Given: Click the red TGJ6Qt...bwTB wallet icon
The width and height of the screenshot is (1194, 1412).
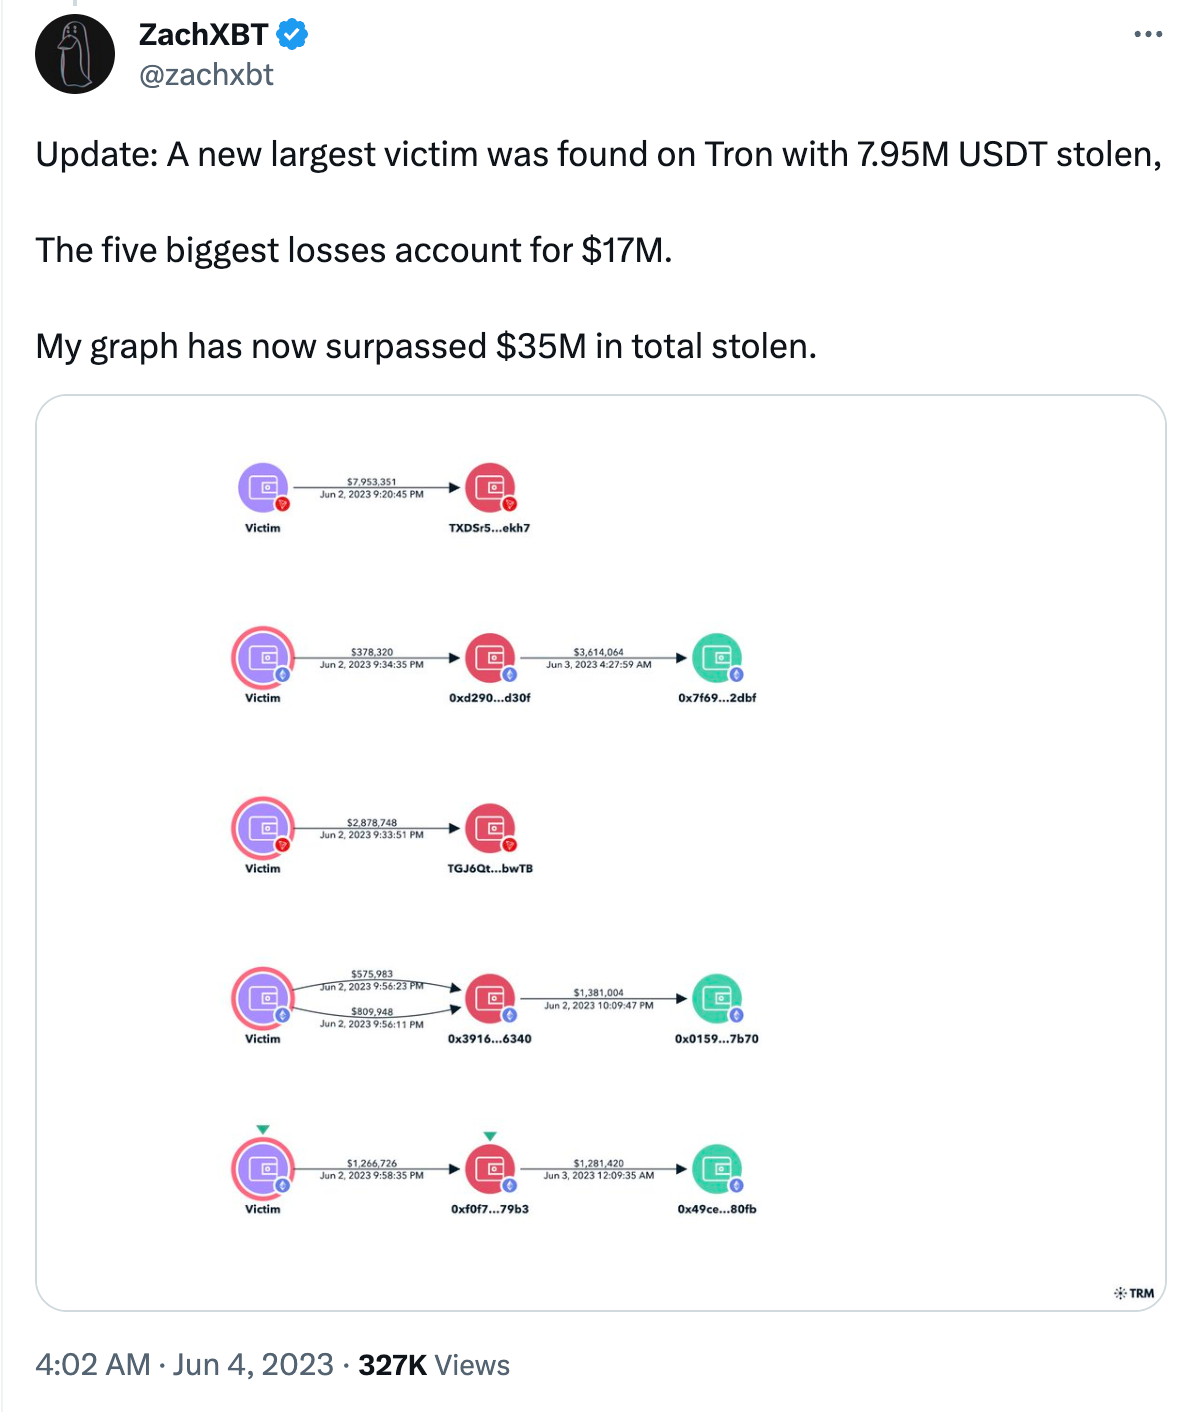Looking at the screenshot, I should point(490,828).
